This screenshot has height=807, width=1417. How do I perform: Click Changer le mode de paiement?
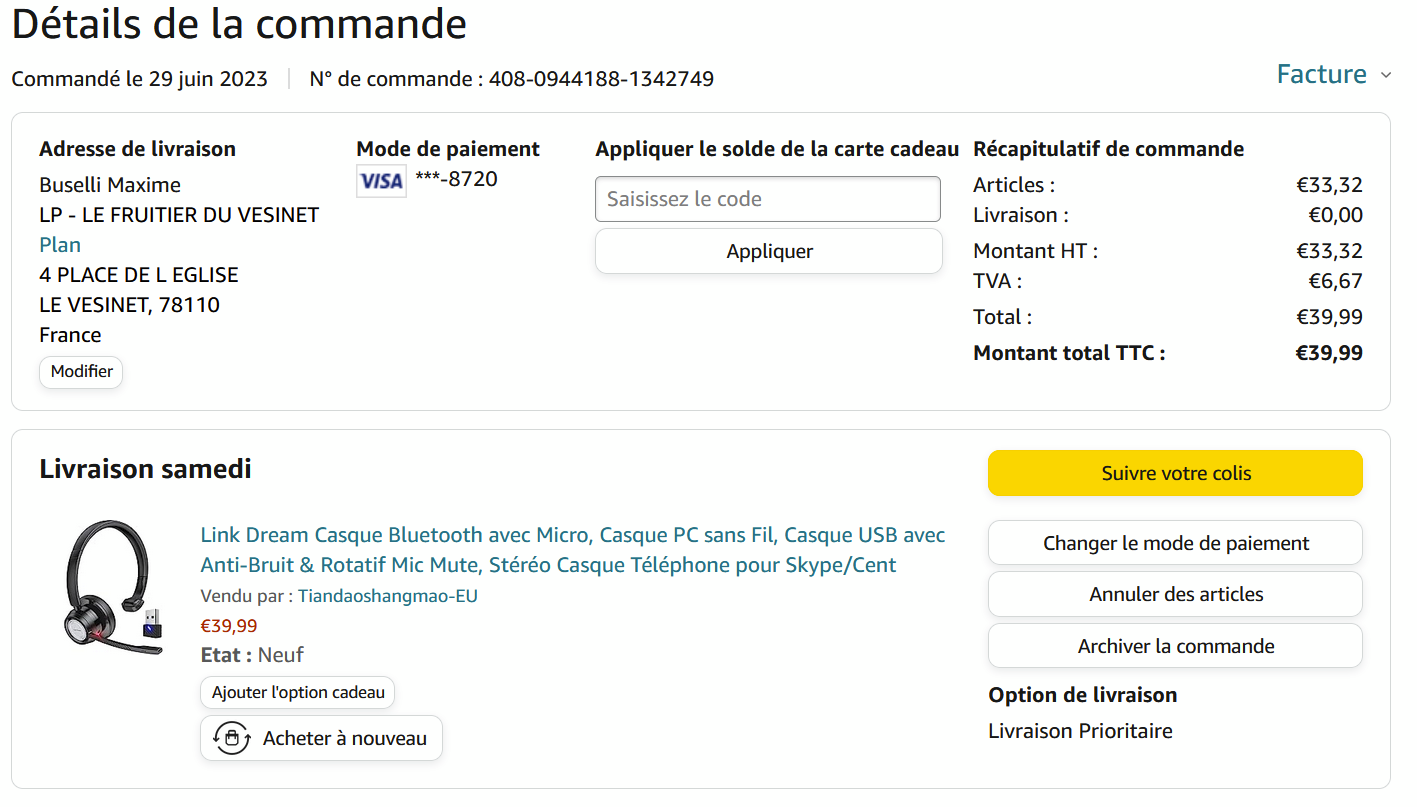pos(1175,543)
